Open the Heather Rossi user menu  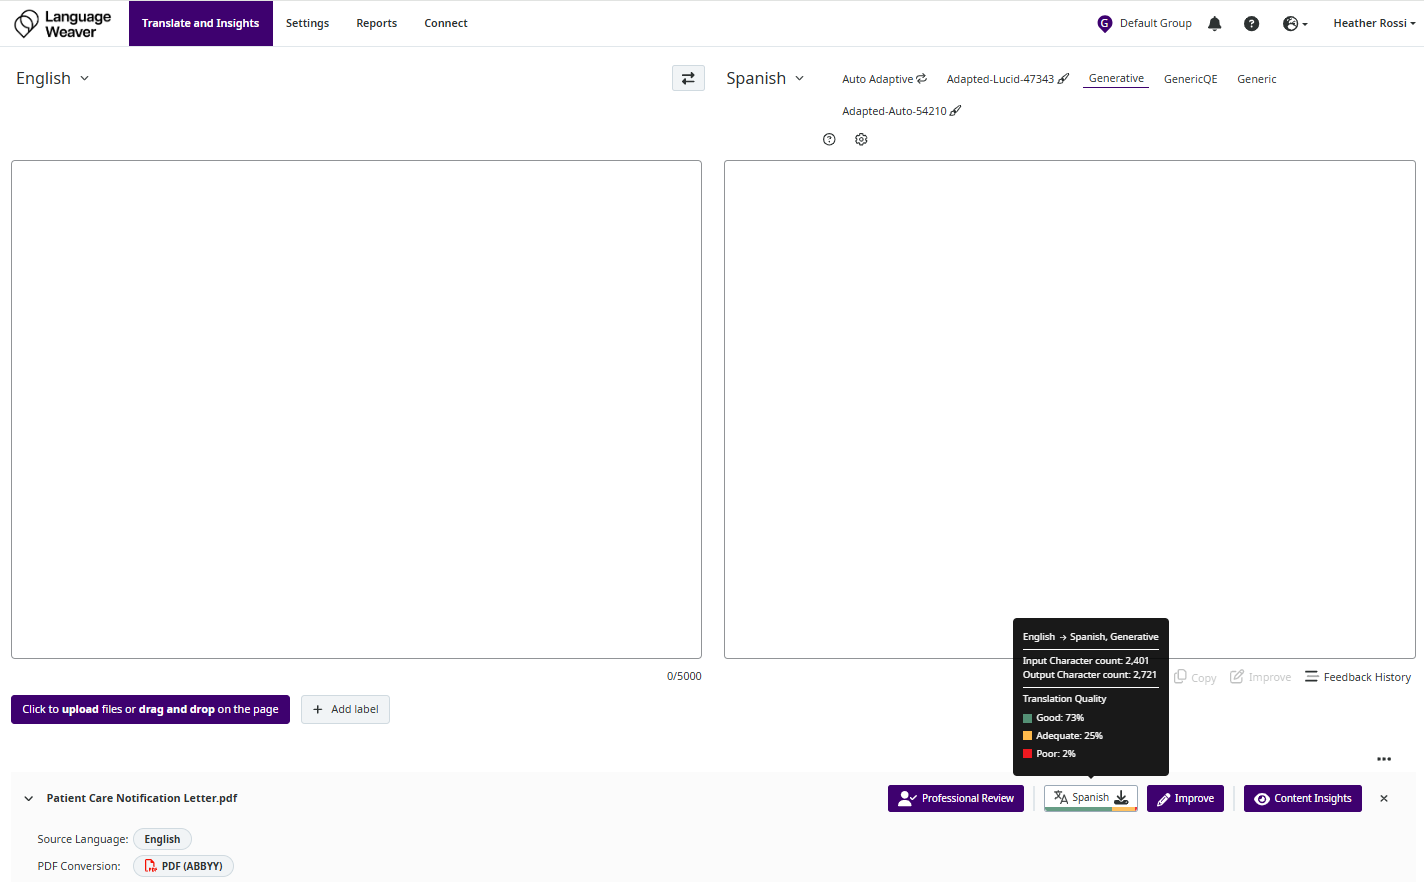pos(1373,23)
